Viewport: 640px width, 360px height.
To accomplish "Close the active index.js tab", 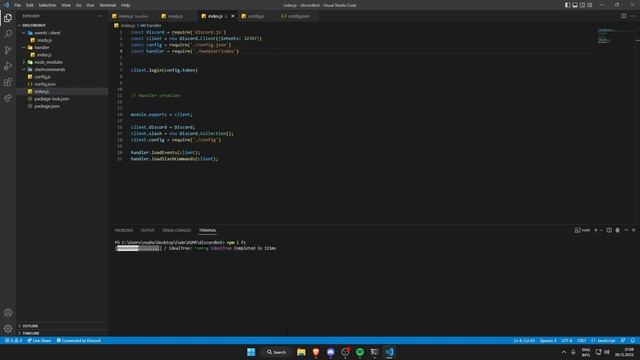I will pyautogui.click(x=233, y=16).
